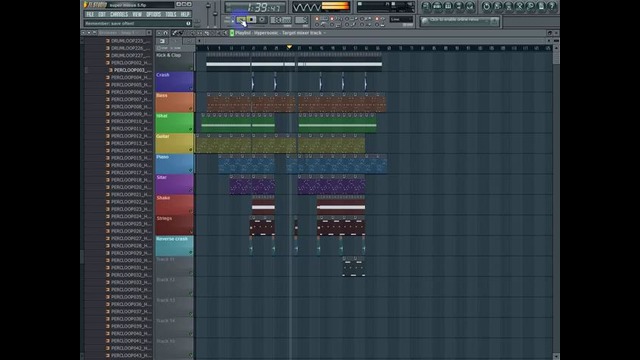The height and width of the screenshot is (360, 640).
Task: Open the global snap Line selector
Action: 401,19
